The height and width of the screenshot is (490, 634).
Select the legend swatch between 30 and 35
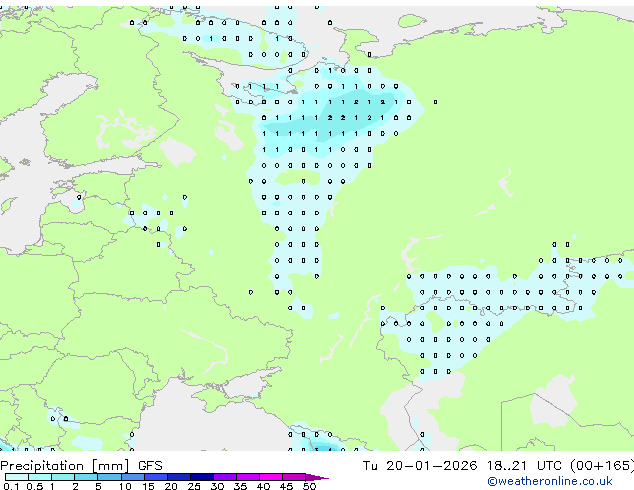(x=225, y=477)
